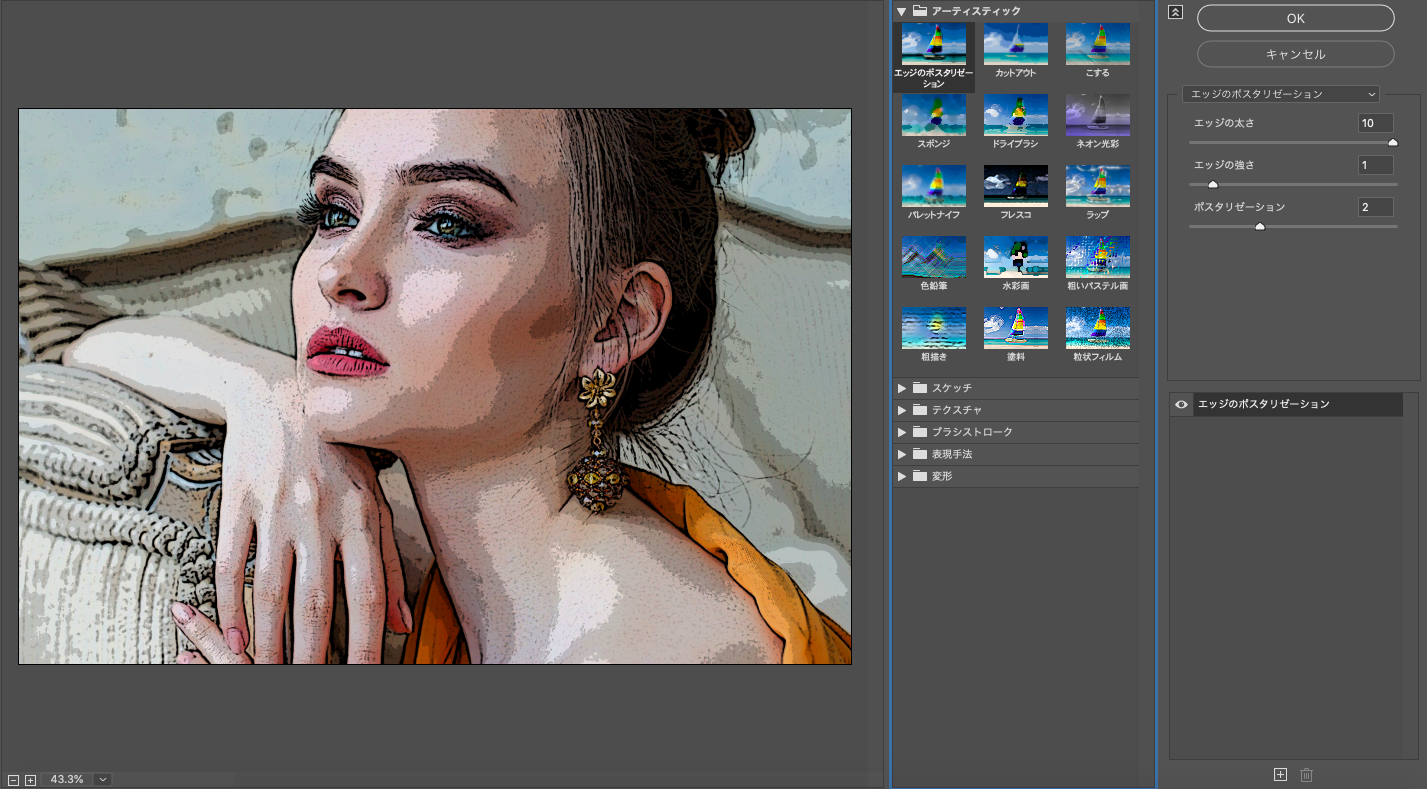This screenshot has height=789, width=1427.
Task: Expand the スケッチ folder
Action: click(x=902, y=388)
